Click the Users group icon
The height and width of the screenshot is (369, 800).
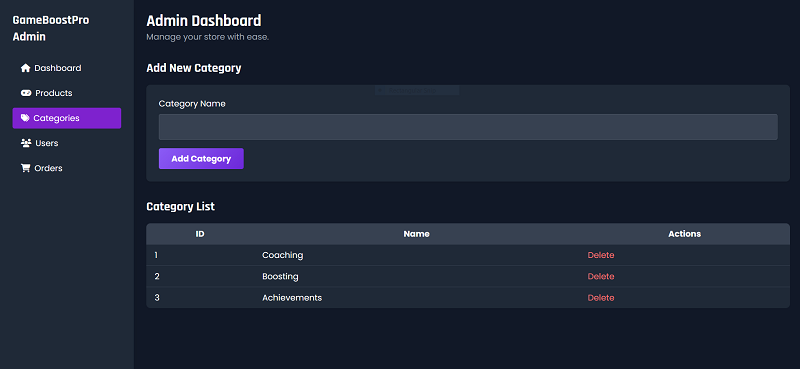[x=26, y=143]
